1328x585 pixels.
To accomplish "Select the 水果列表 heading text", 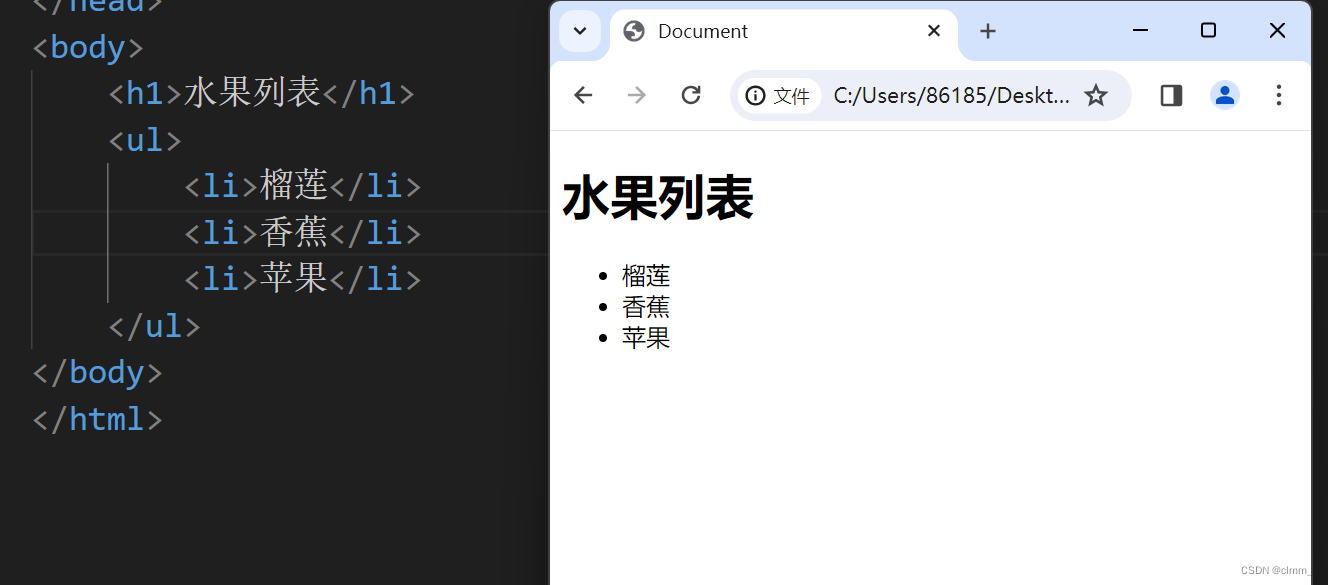I will point(657,198).
